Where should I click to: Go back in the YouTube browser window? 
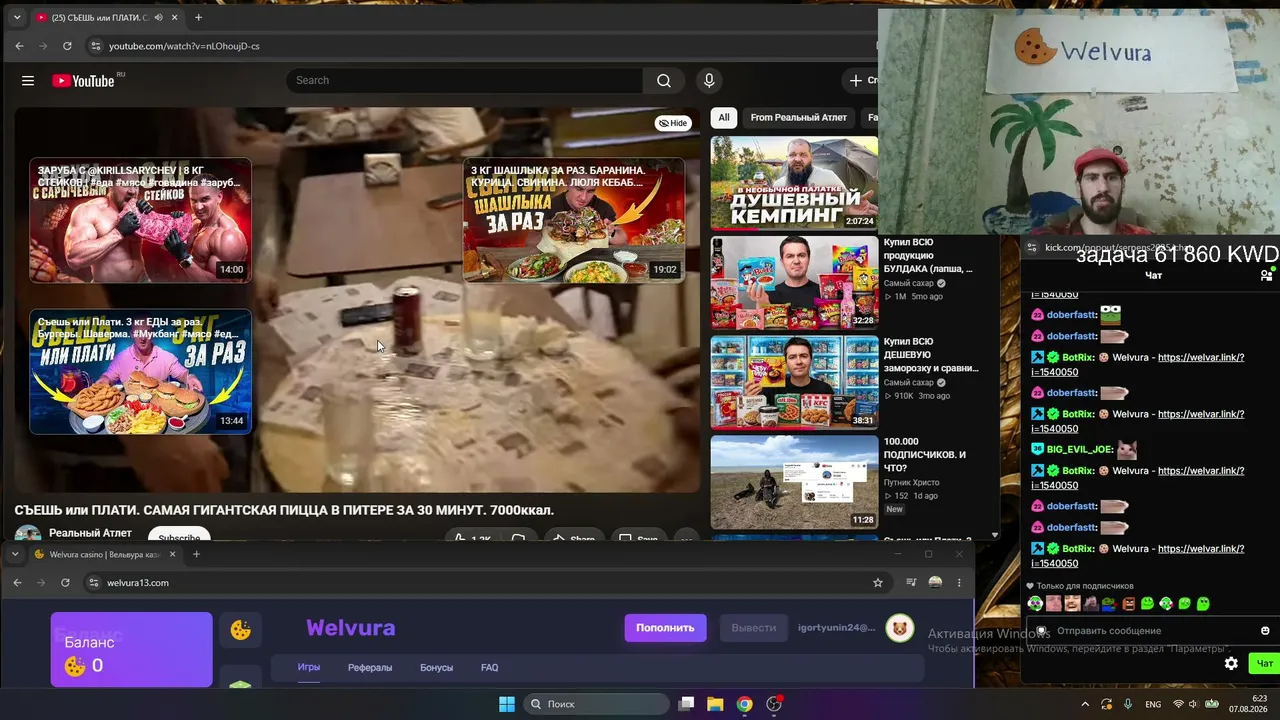point(19,46)
